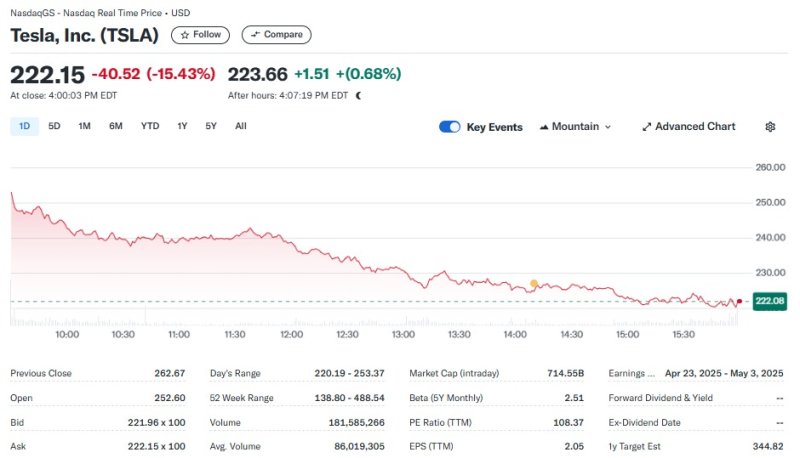
Task: Click the red last-price dot on chart
Action: click(738, 301)
